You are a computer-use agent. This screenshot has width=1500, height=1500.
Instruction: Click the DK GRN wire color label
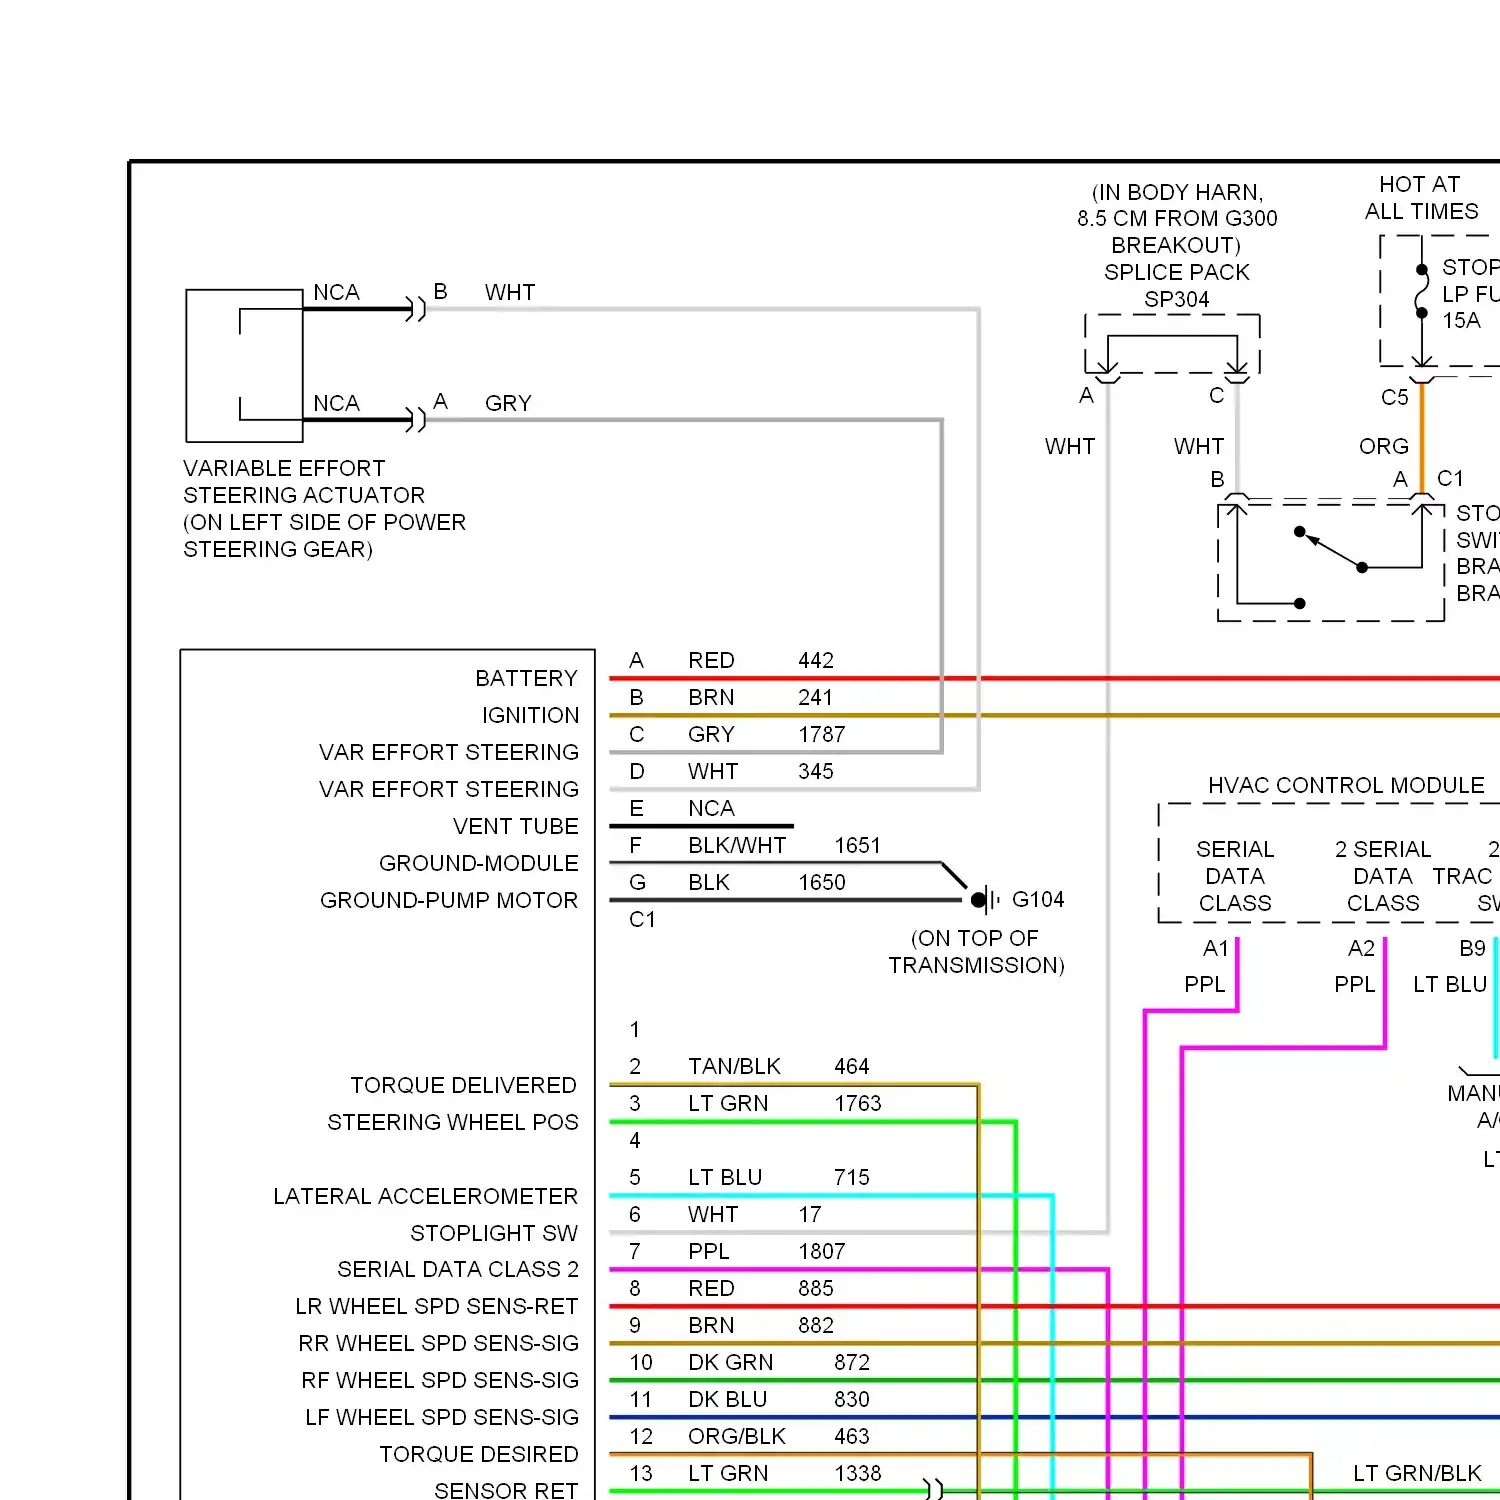(x=731, y=1362)
